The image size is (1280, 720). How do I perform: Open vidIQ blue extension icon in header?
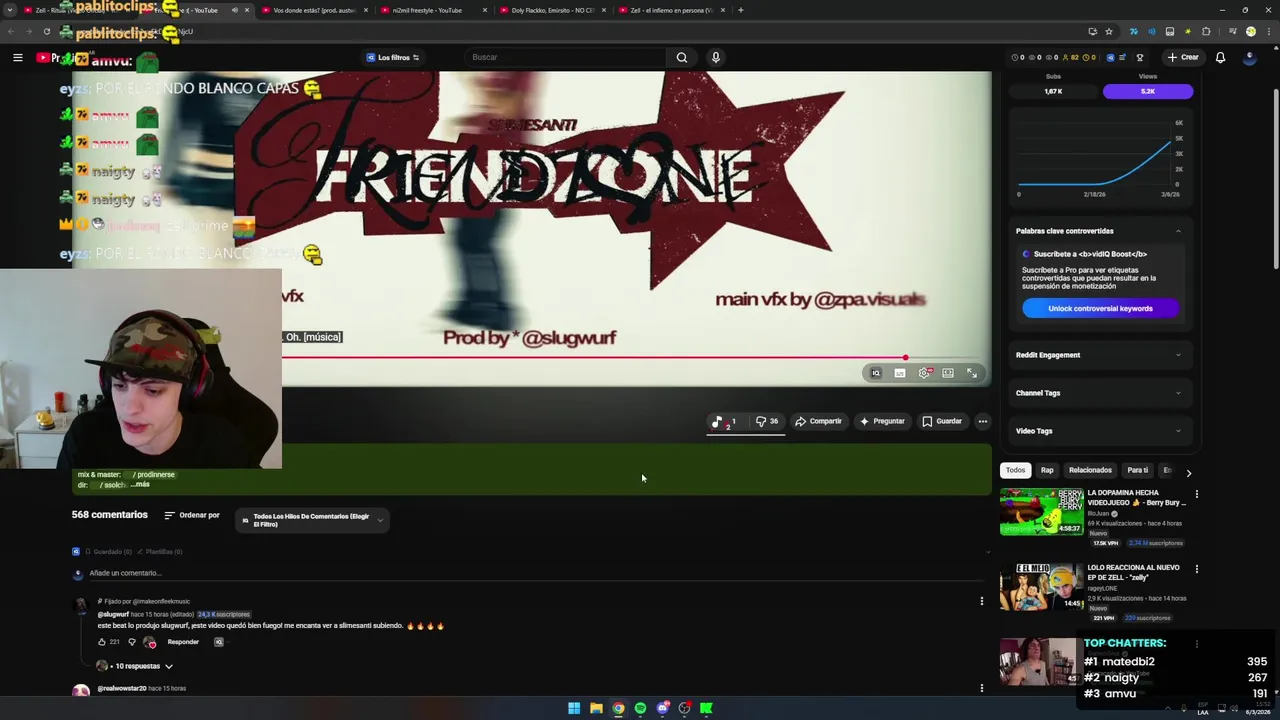(1110, 57)
